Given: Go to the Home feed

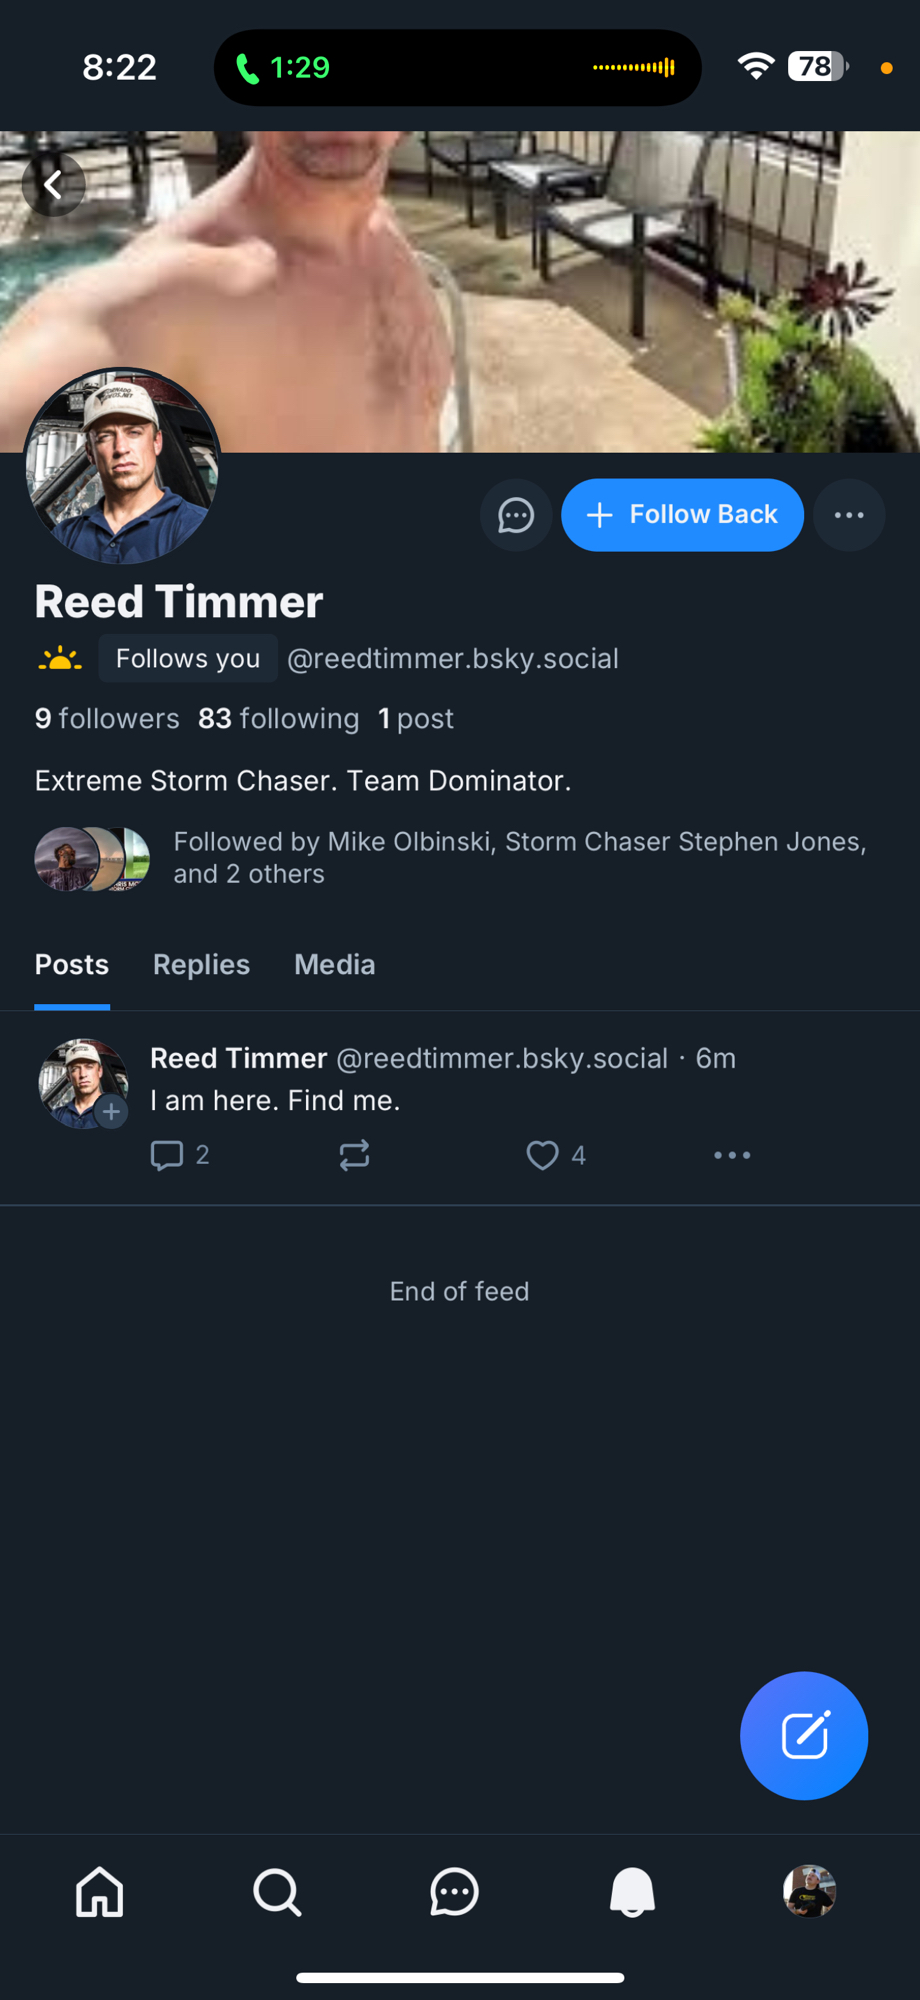Looking at the screenshot, I should (100, 1892).
